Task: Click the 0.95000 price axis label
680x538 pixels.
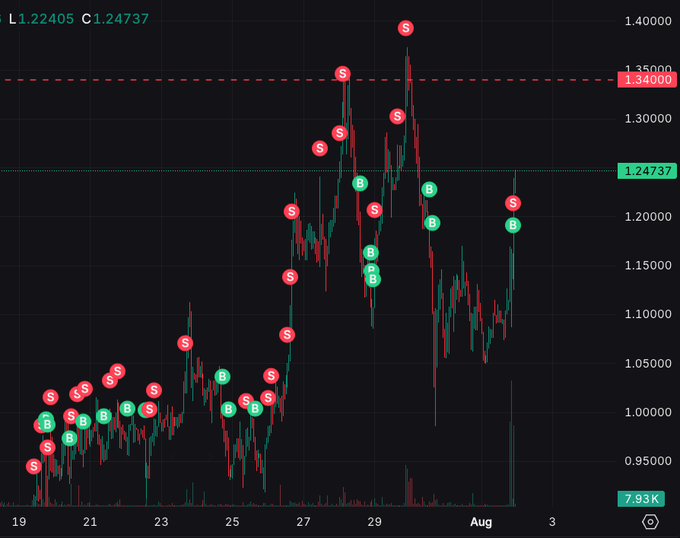Action: [x=648, y=461]
